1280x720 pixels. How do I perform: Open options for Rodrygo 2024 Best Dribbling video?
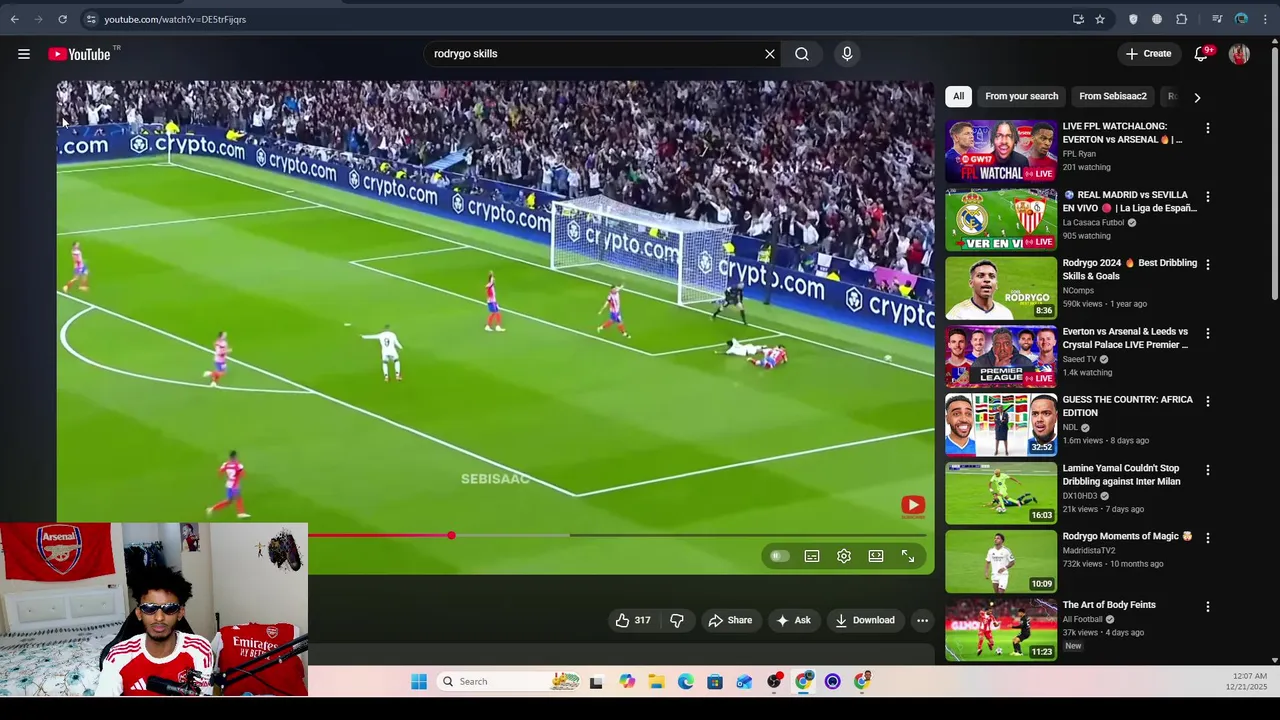click(x=1207, y=264)
